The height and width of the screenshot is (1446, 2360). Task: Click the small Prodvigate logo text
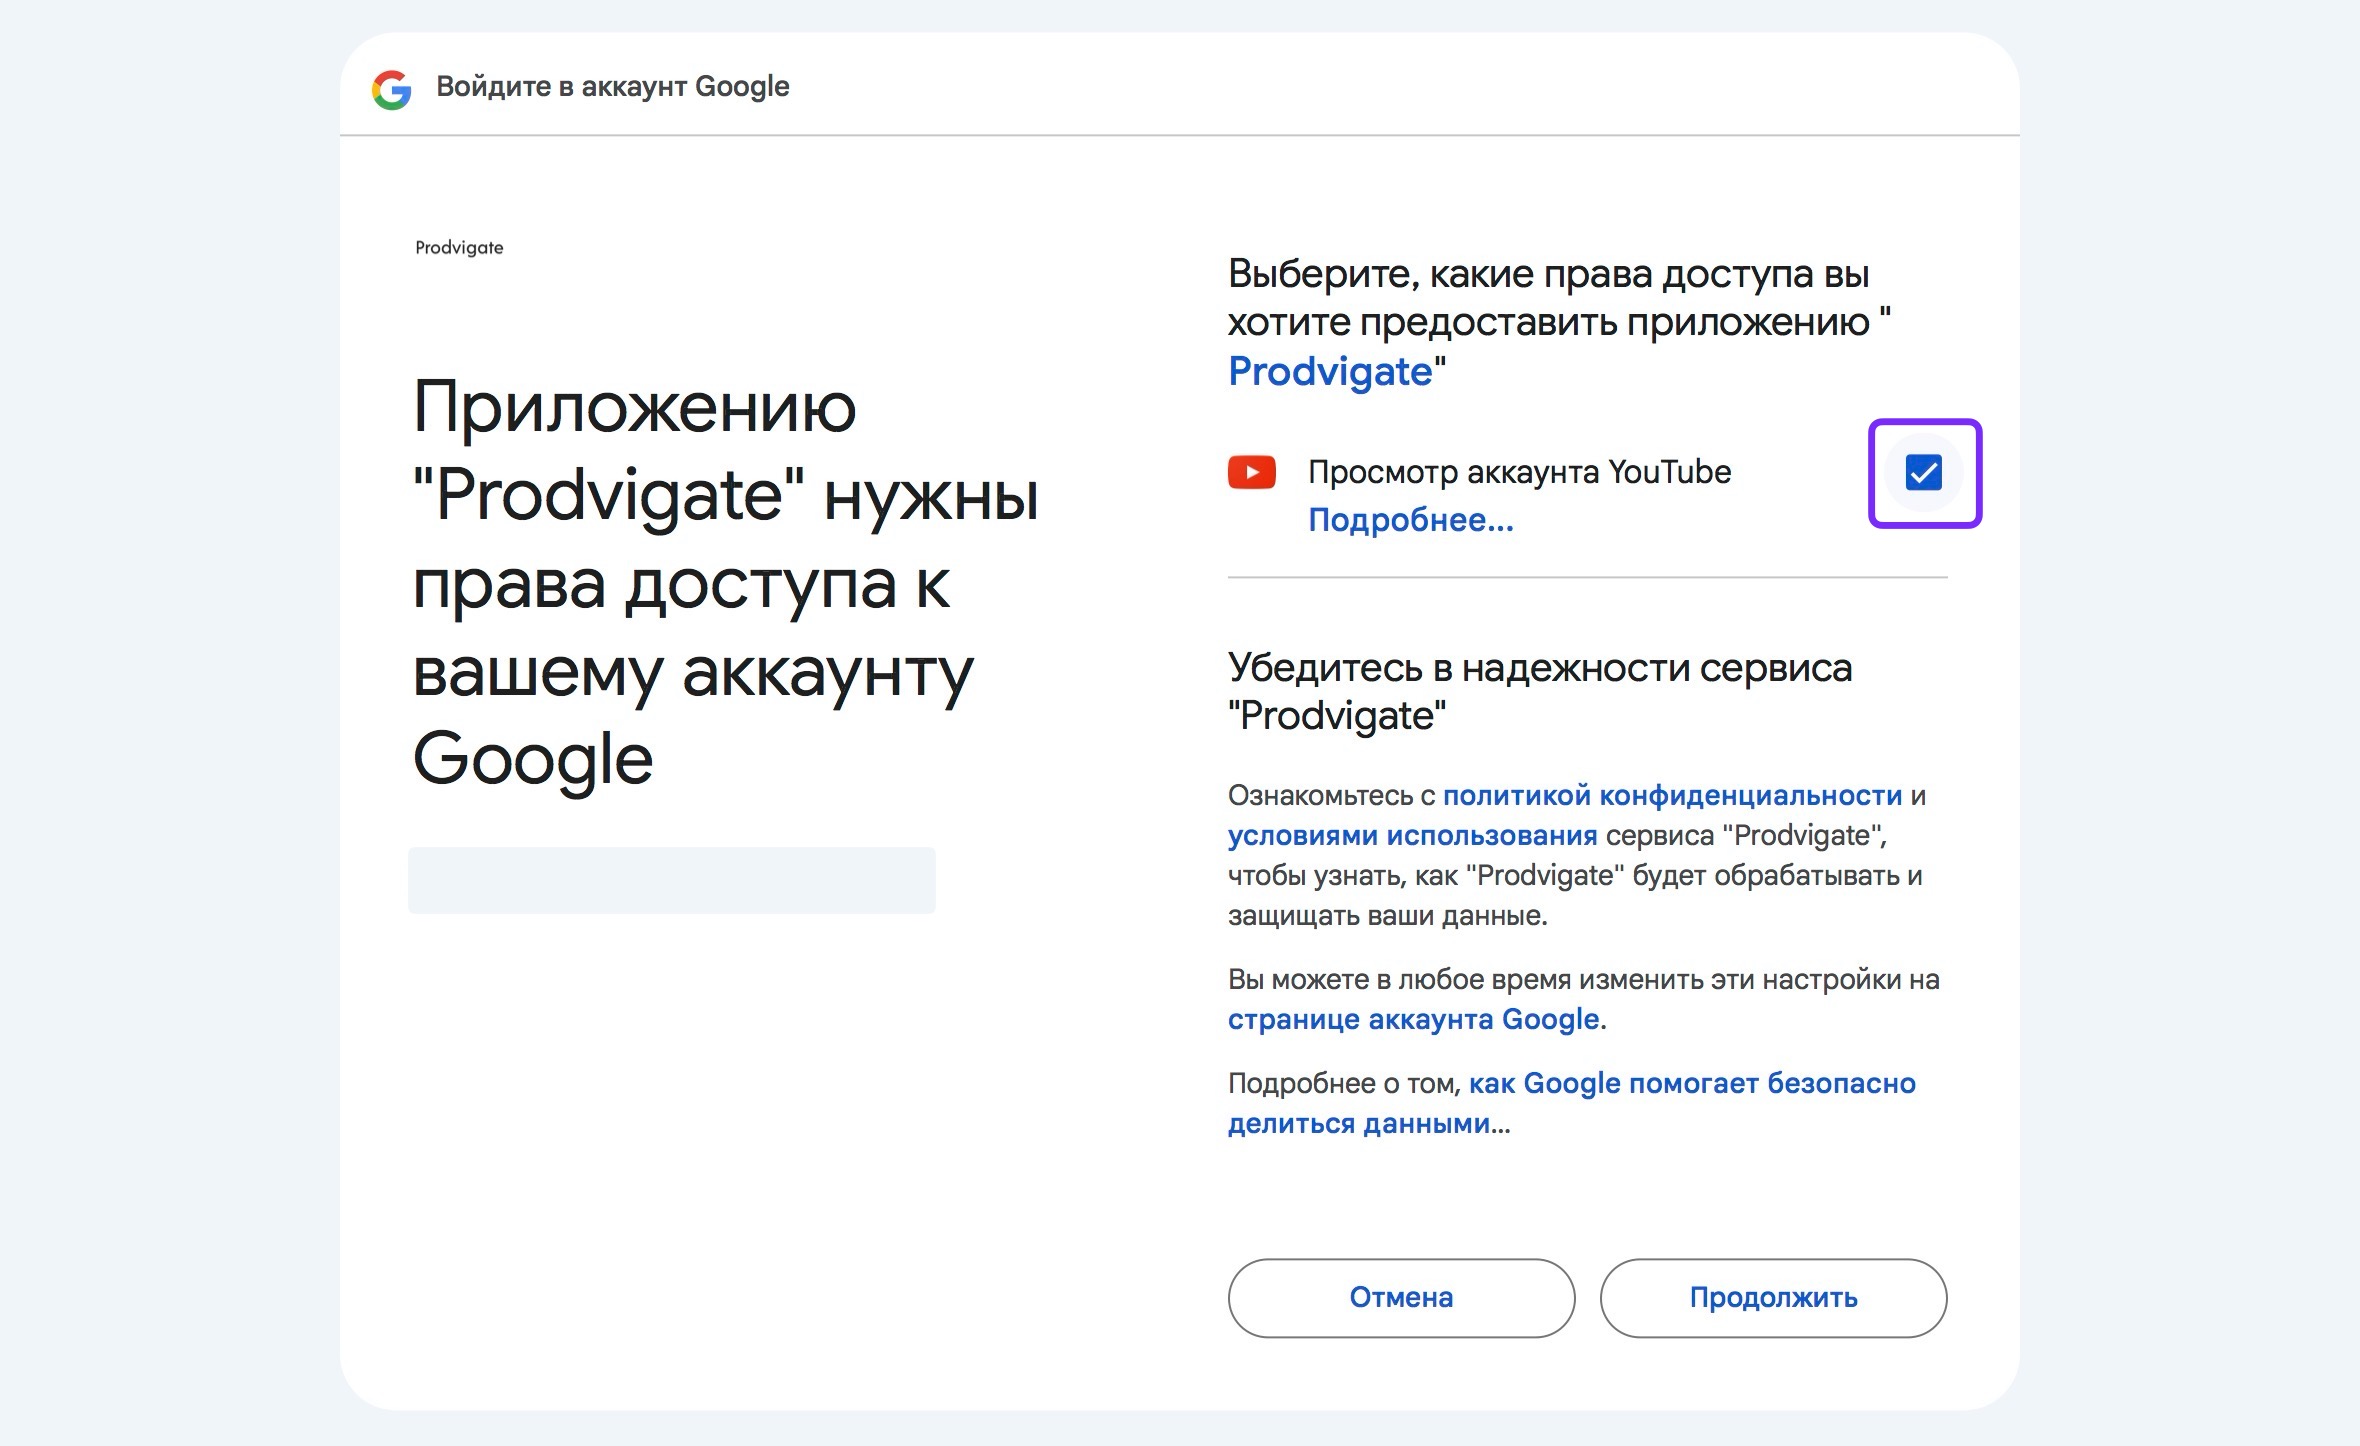(x=459, y=247)
